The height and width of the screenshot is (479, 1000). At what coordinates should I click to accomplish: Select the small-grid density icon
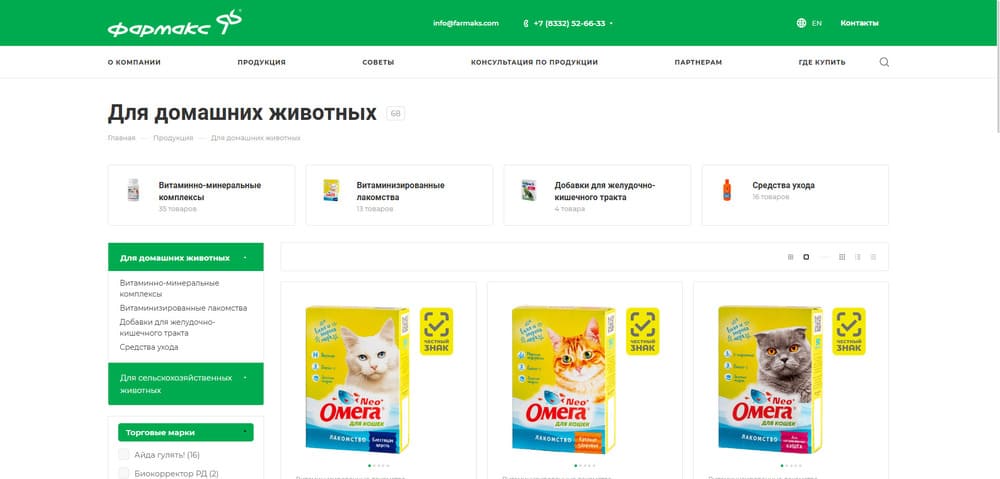(x=791, y=257)
